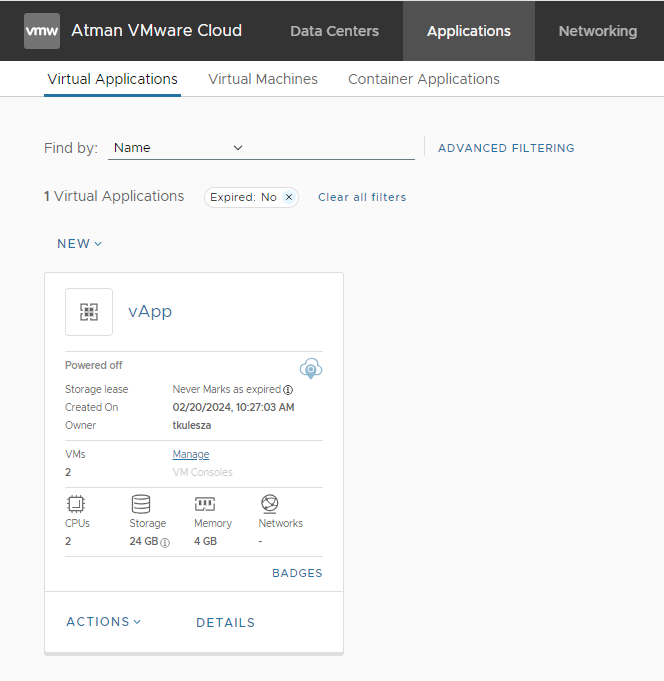The height and width of the screenshot is (681, 664).
Task: Open the Find by Name dropdown
Action: [x=178, y=148]
